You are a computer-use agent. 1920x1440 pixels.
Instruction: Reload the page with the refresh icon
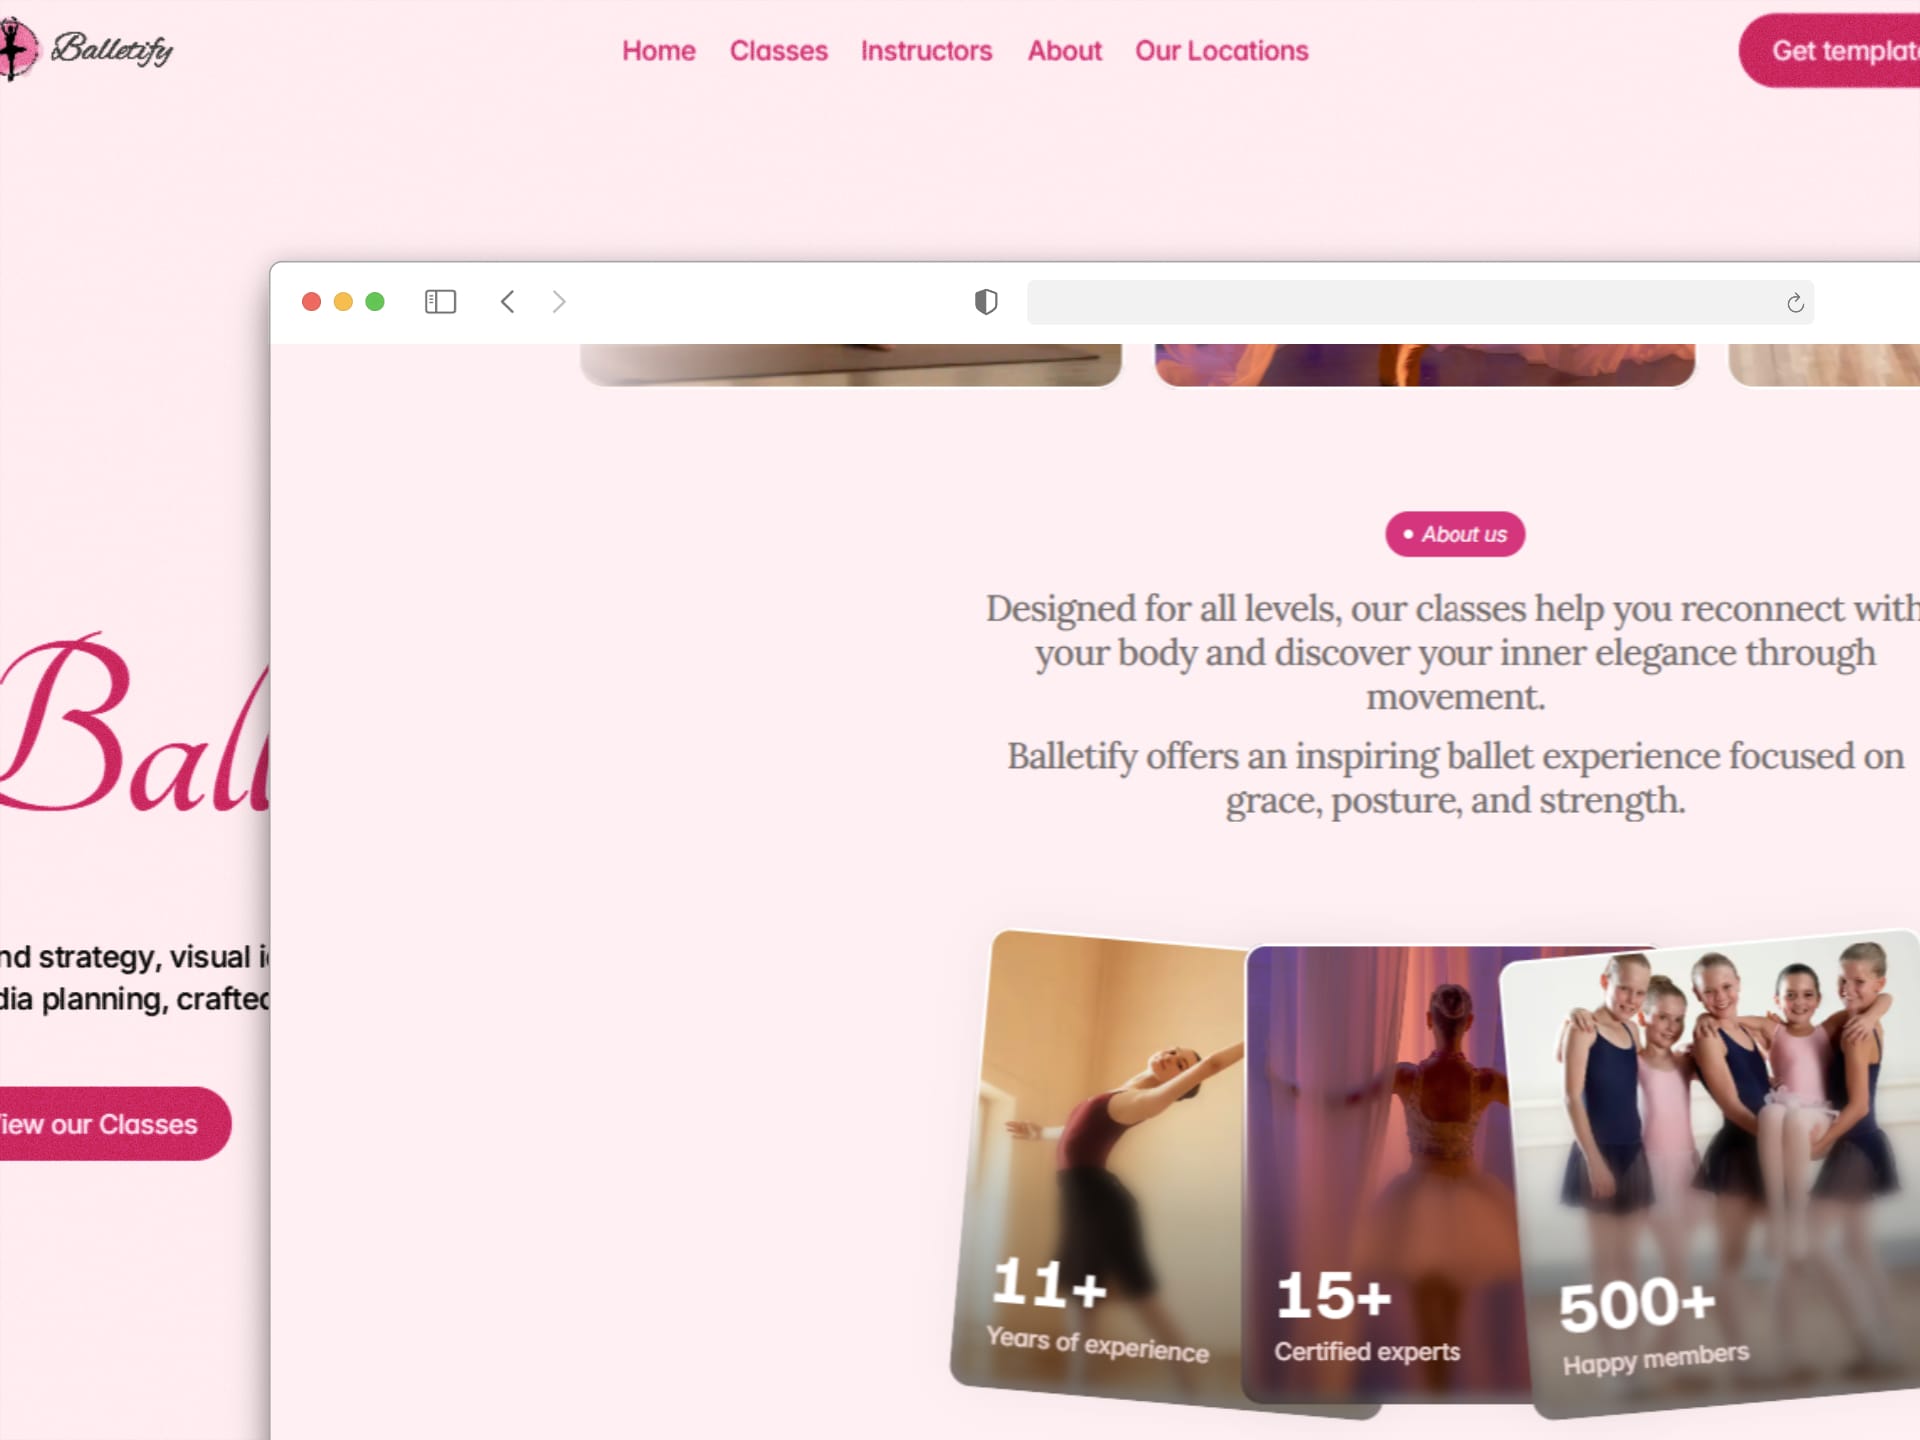click(1795, 303)
